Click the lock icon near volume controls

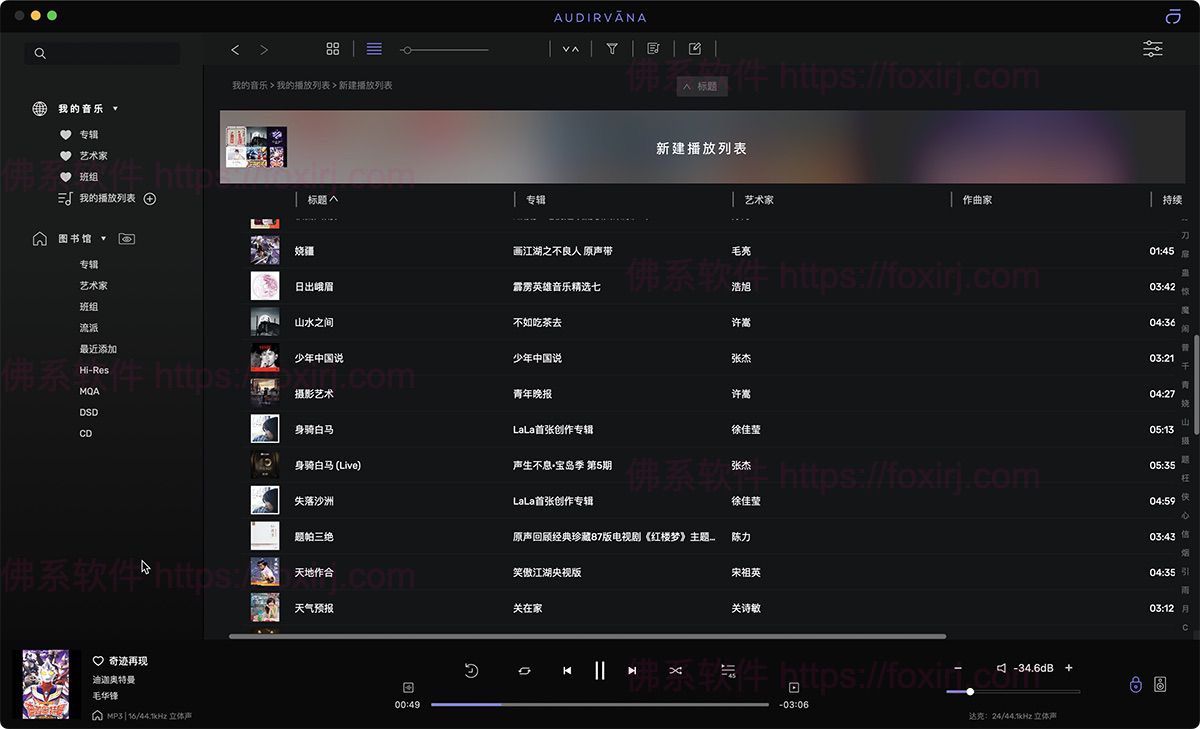(x=1135, y=683)
